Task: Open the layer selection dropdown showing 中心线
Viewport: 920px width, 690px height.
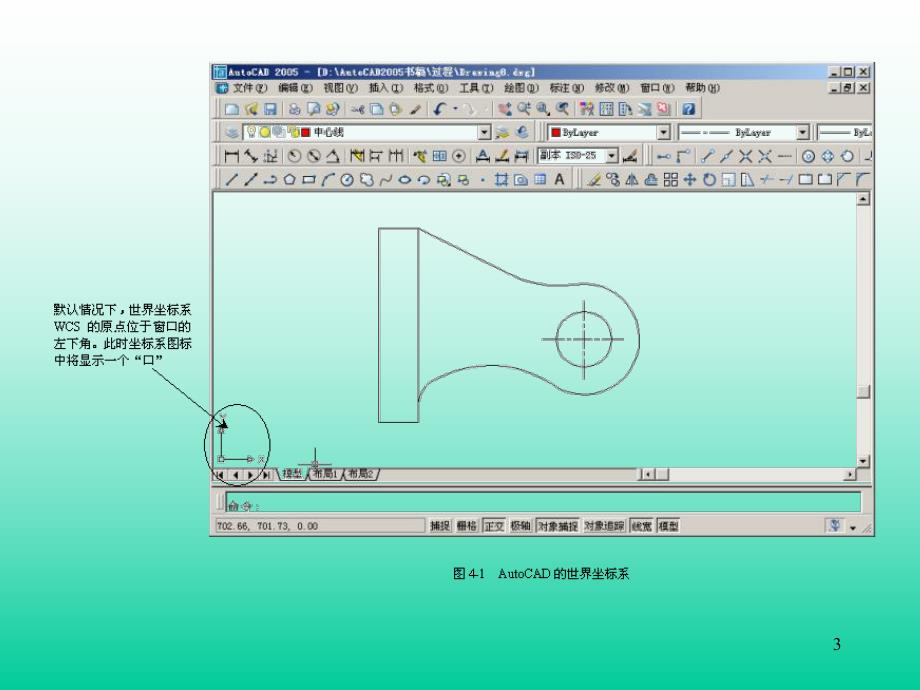Action: click(485, 131)
